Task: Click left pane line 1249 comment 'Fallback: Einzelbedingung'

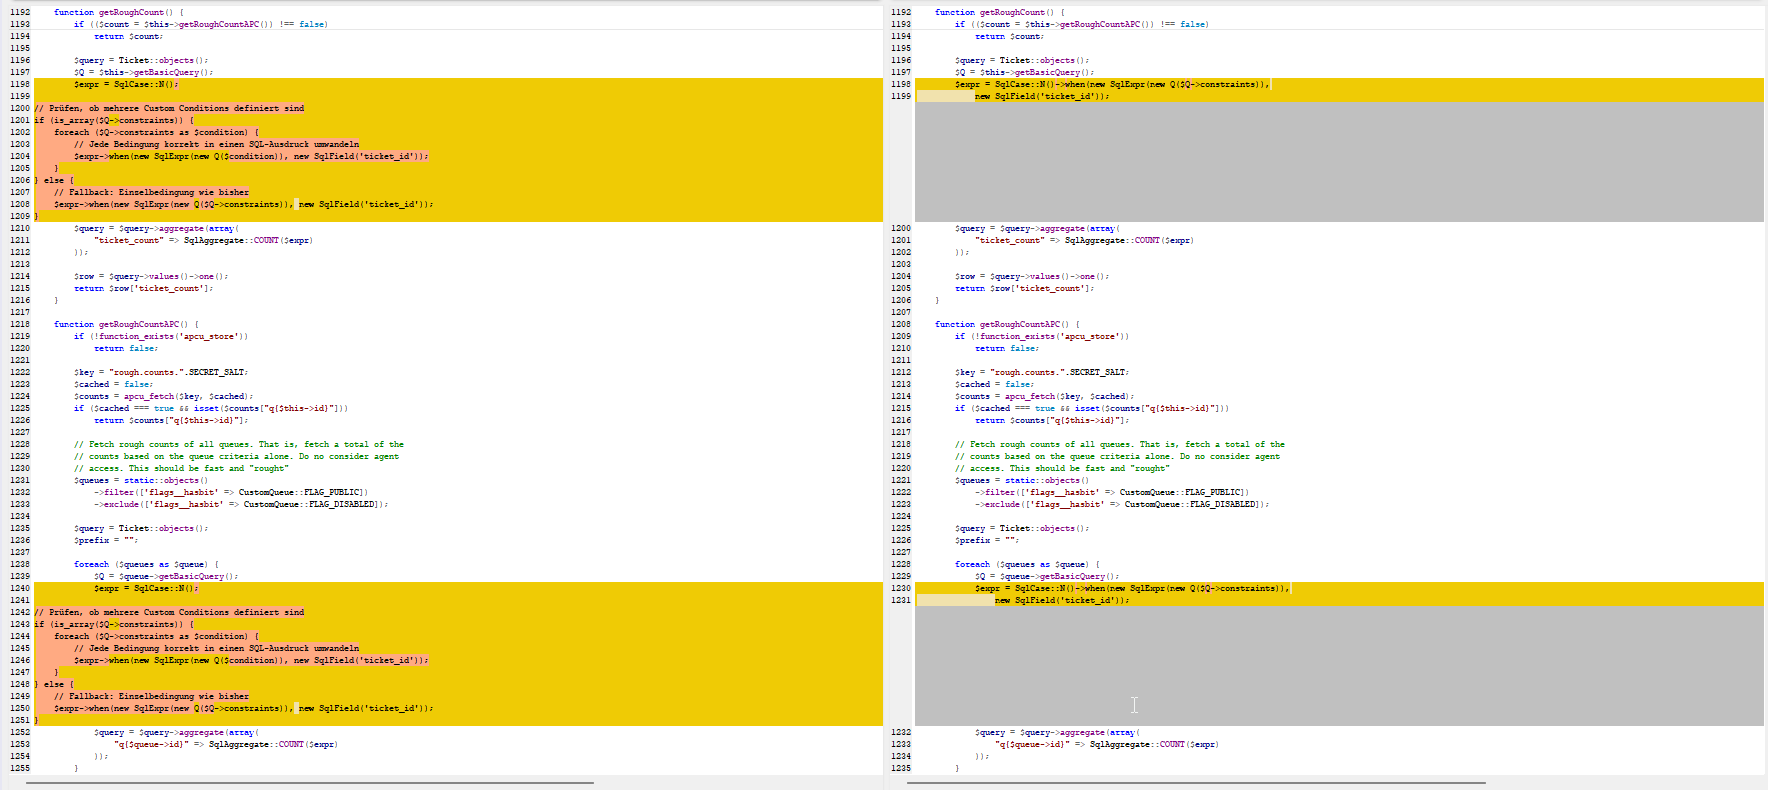Action: [151, 696]
